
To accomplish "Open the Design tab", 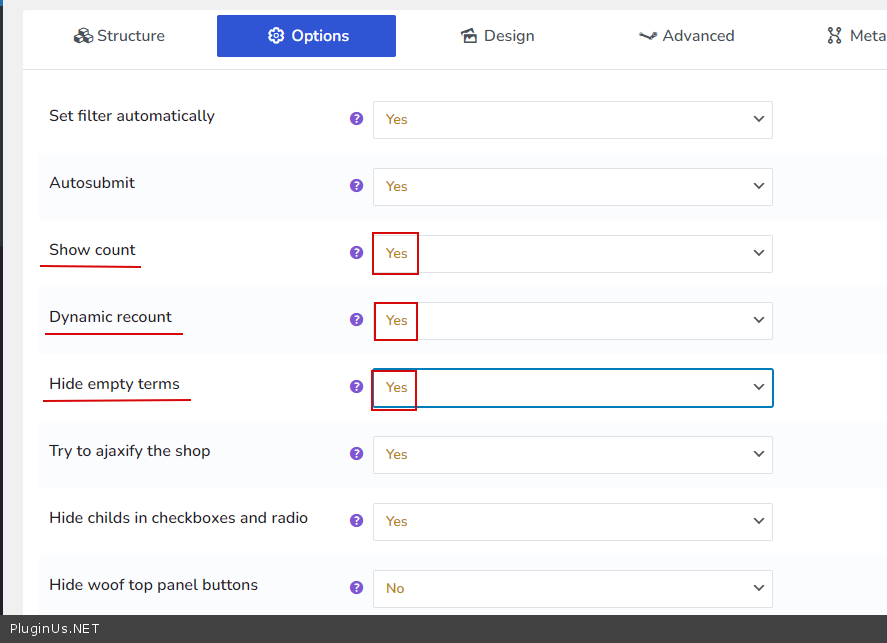I will [x=497, y=36].
